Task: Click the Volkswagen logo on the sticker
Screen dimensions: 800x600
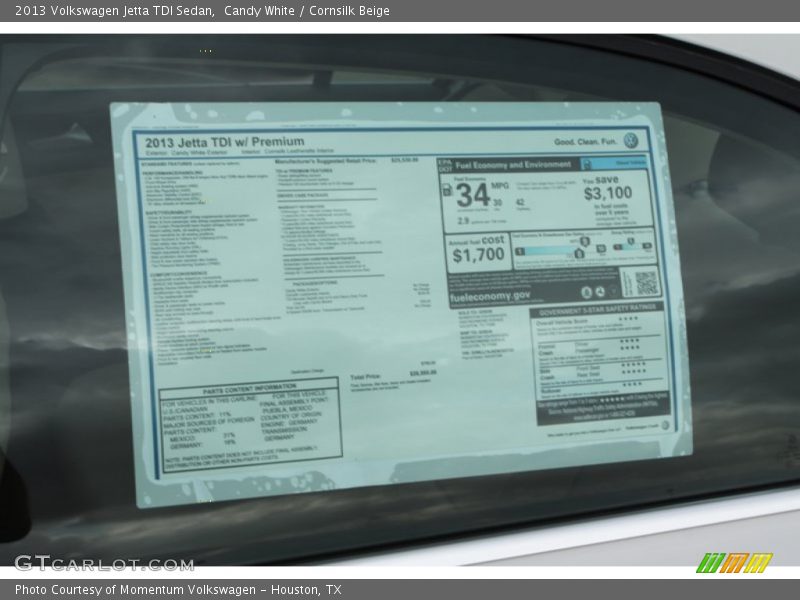Action: (x=631, y=141)
